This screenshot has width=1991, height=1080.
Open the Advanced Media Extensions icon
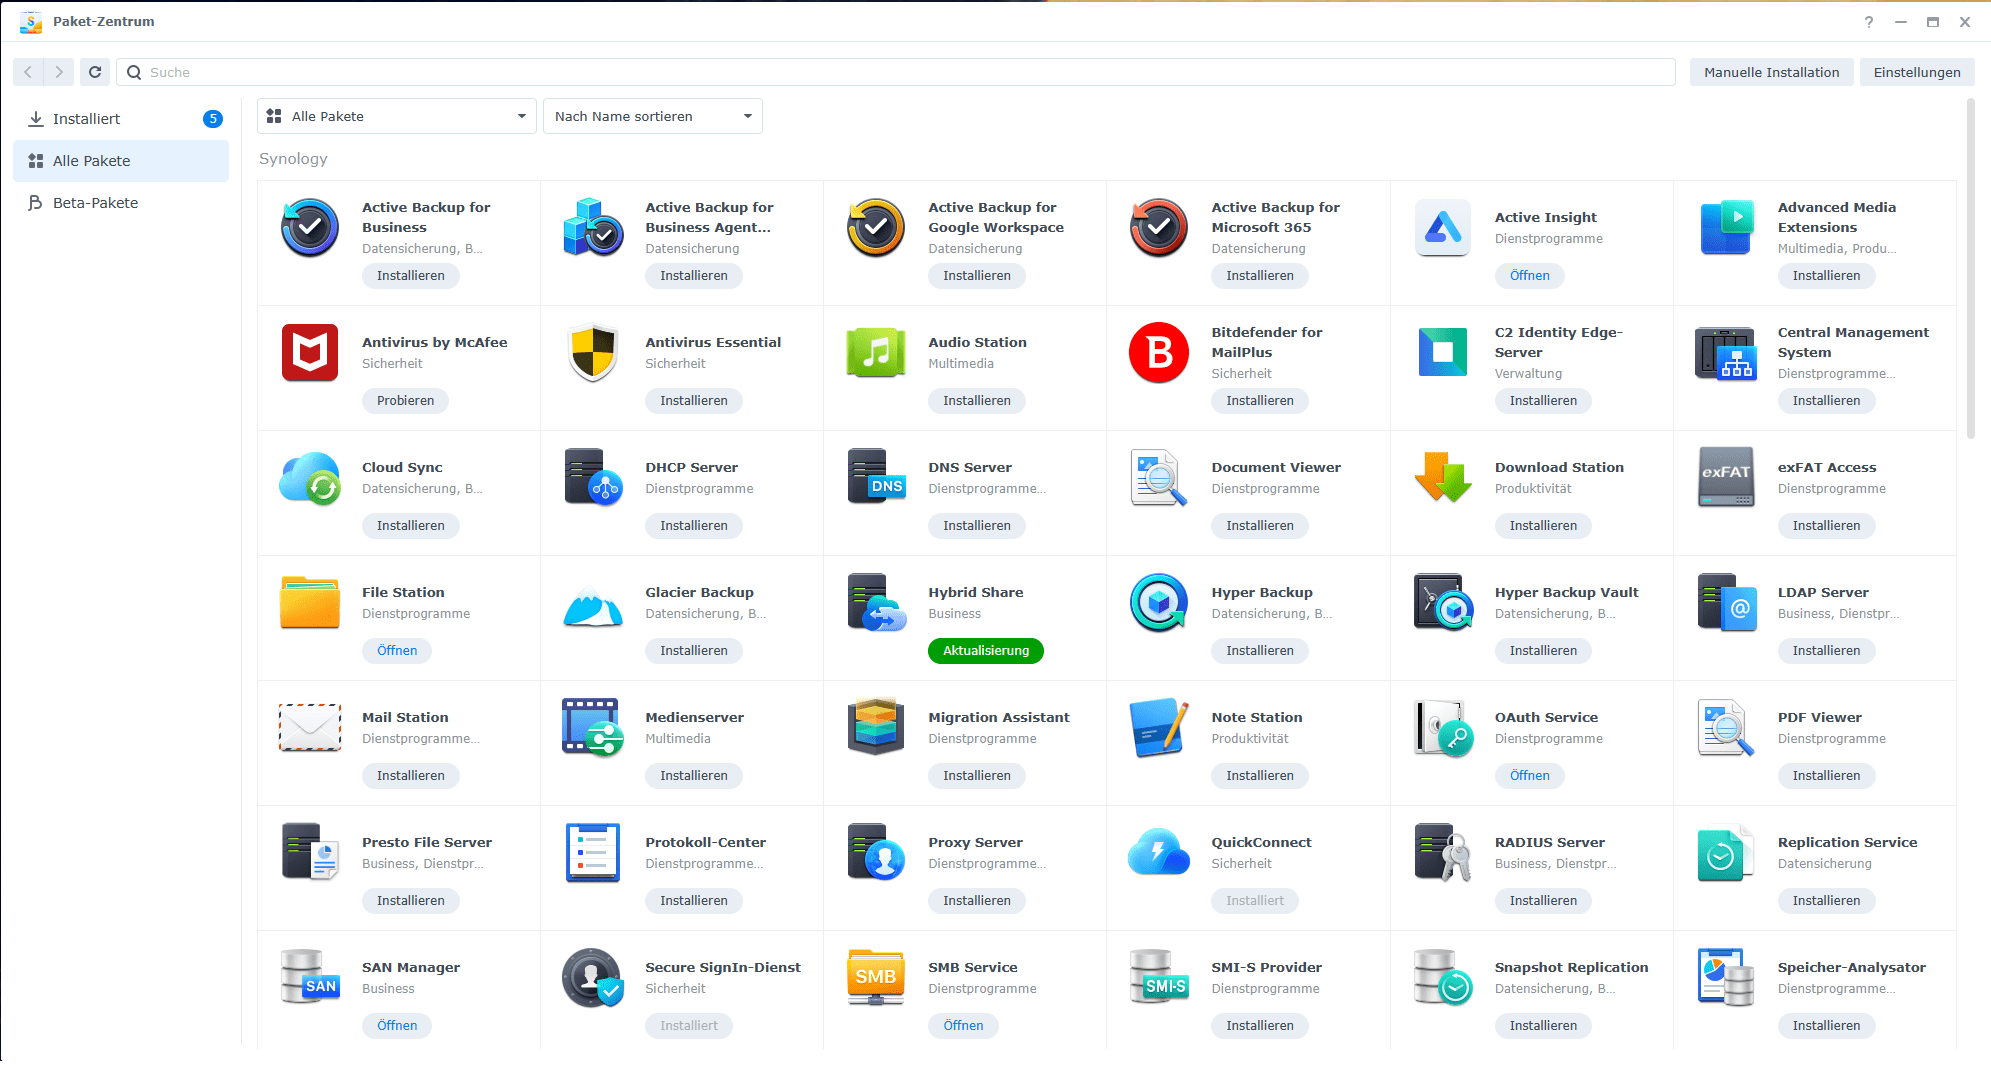point(1726,227)
